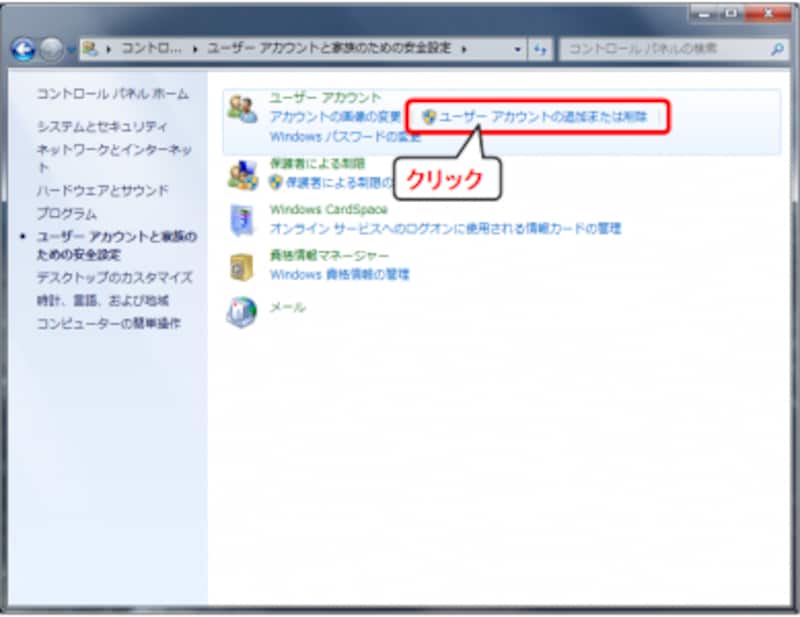Image resolution: width=800 pixels, height=617 pixels.
Task: Open the address bar history dropdown
Action: (x=517, y=50)
